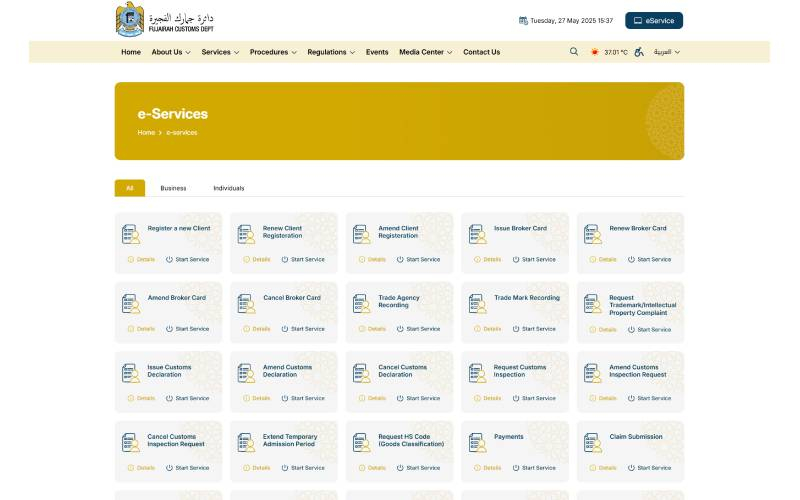Click the 37.01 °C temperature text

pyautogui.click(x=616, y=52)
